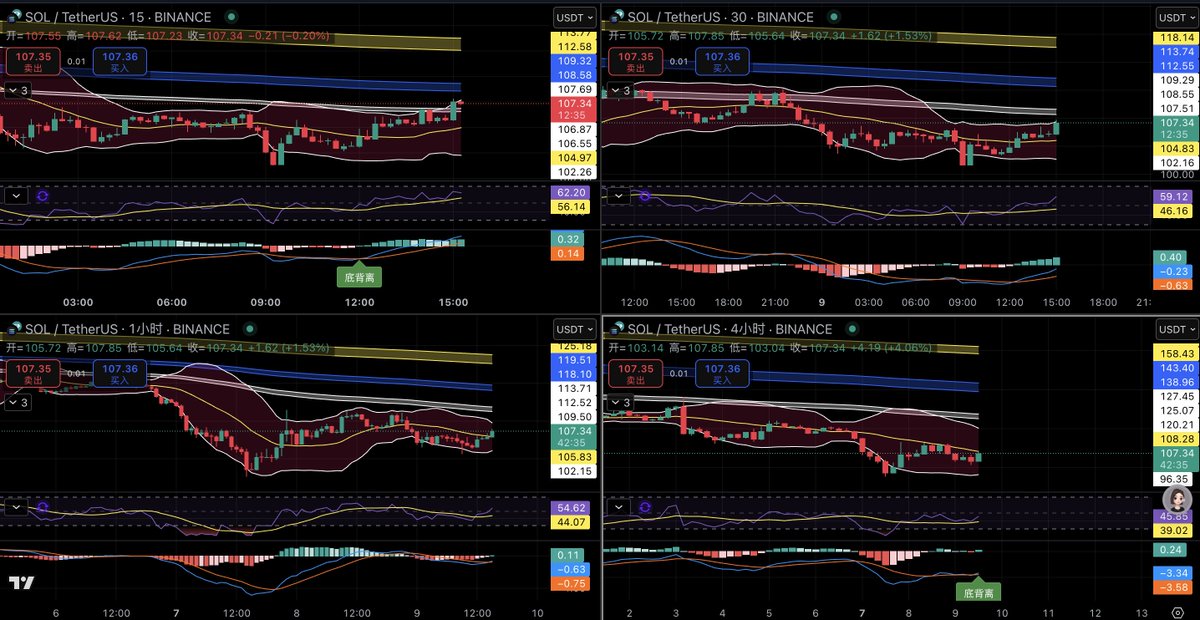The image size is (1200, 620).
Task: Click the SOL / TetherUS · 4小时 · BINANCE title
Action: pos(729,329)
